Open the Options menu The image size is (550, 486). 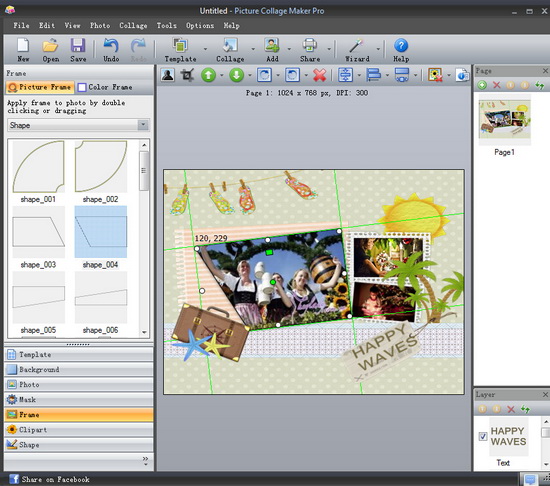tap(200, 26)
